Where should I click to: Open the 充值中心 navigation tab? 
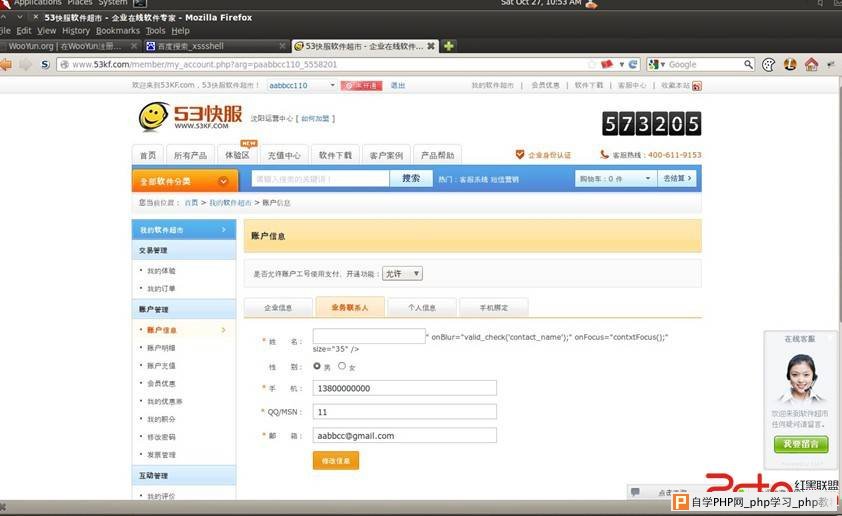[x=284, y=155]
